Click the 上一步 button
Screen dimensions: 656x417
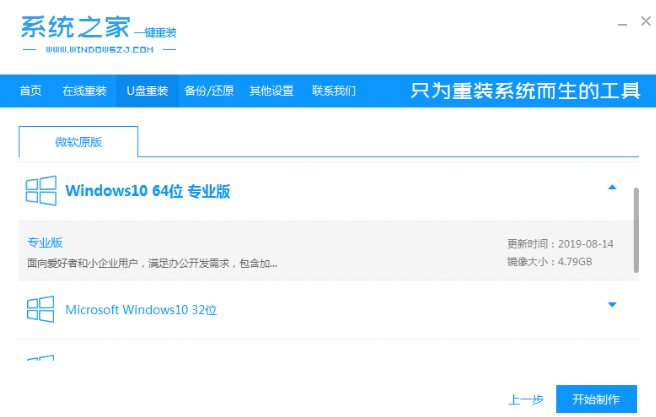click(526, 400)
